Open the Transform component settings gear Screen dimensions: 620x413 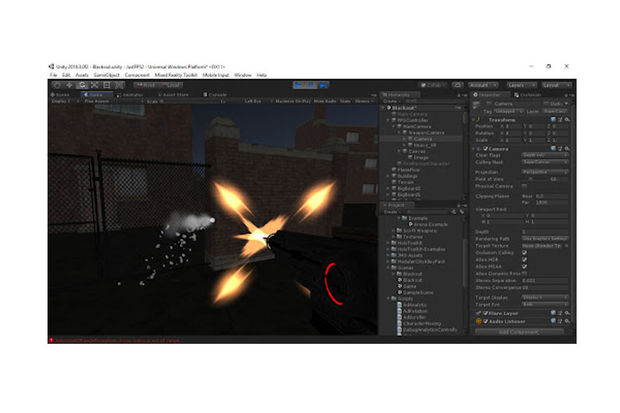click(x=567, y=119)
